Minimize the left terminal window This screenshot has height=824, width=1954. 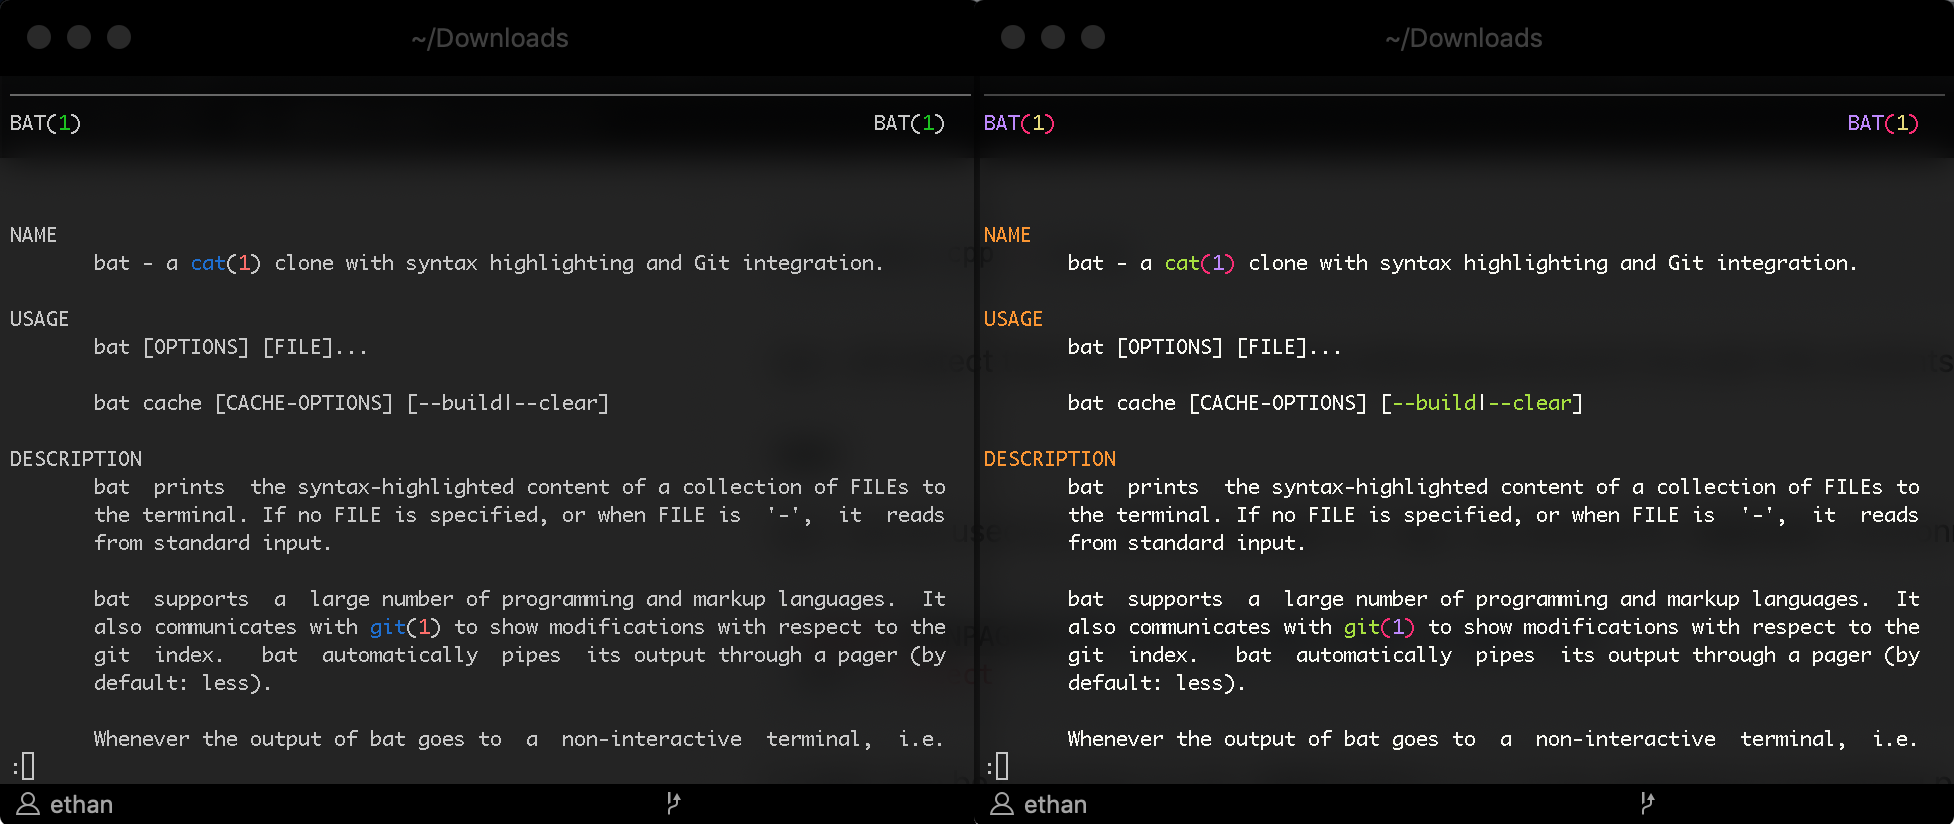tap(79, 37)
